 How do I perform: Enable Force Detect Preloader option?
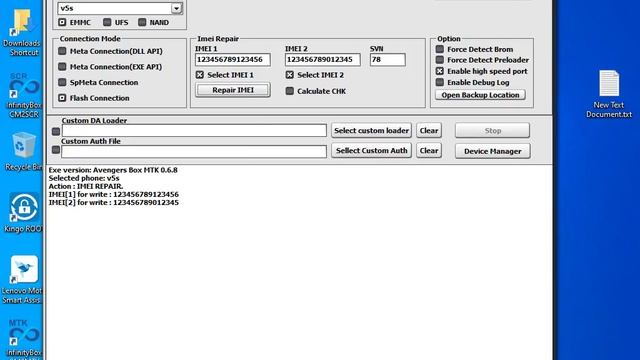click(440, 60)
